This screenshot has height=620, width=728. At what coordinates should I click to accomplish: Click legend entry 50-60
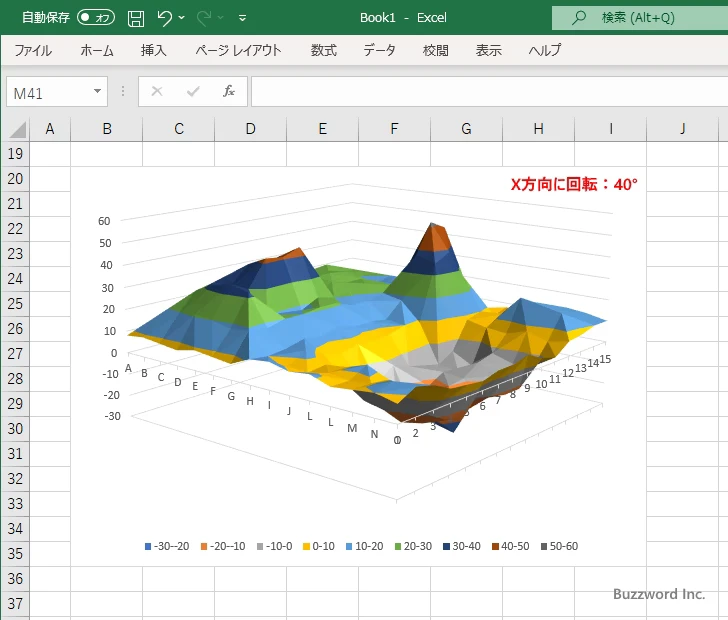[x=559, y=546]
